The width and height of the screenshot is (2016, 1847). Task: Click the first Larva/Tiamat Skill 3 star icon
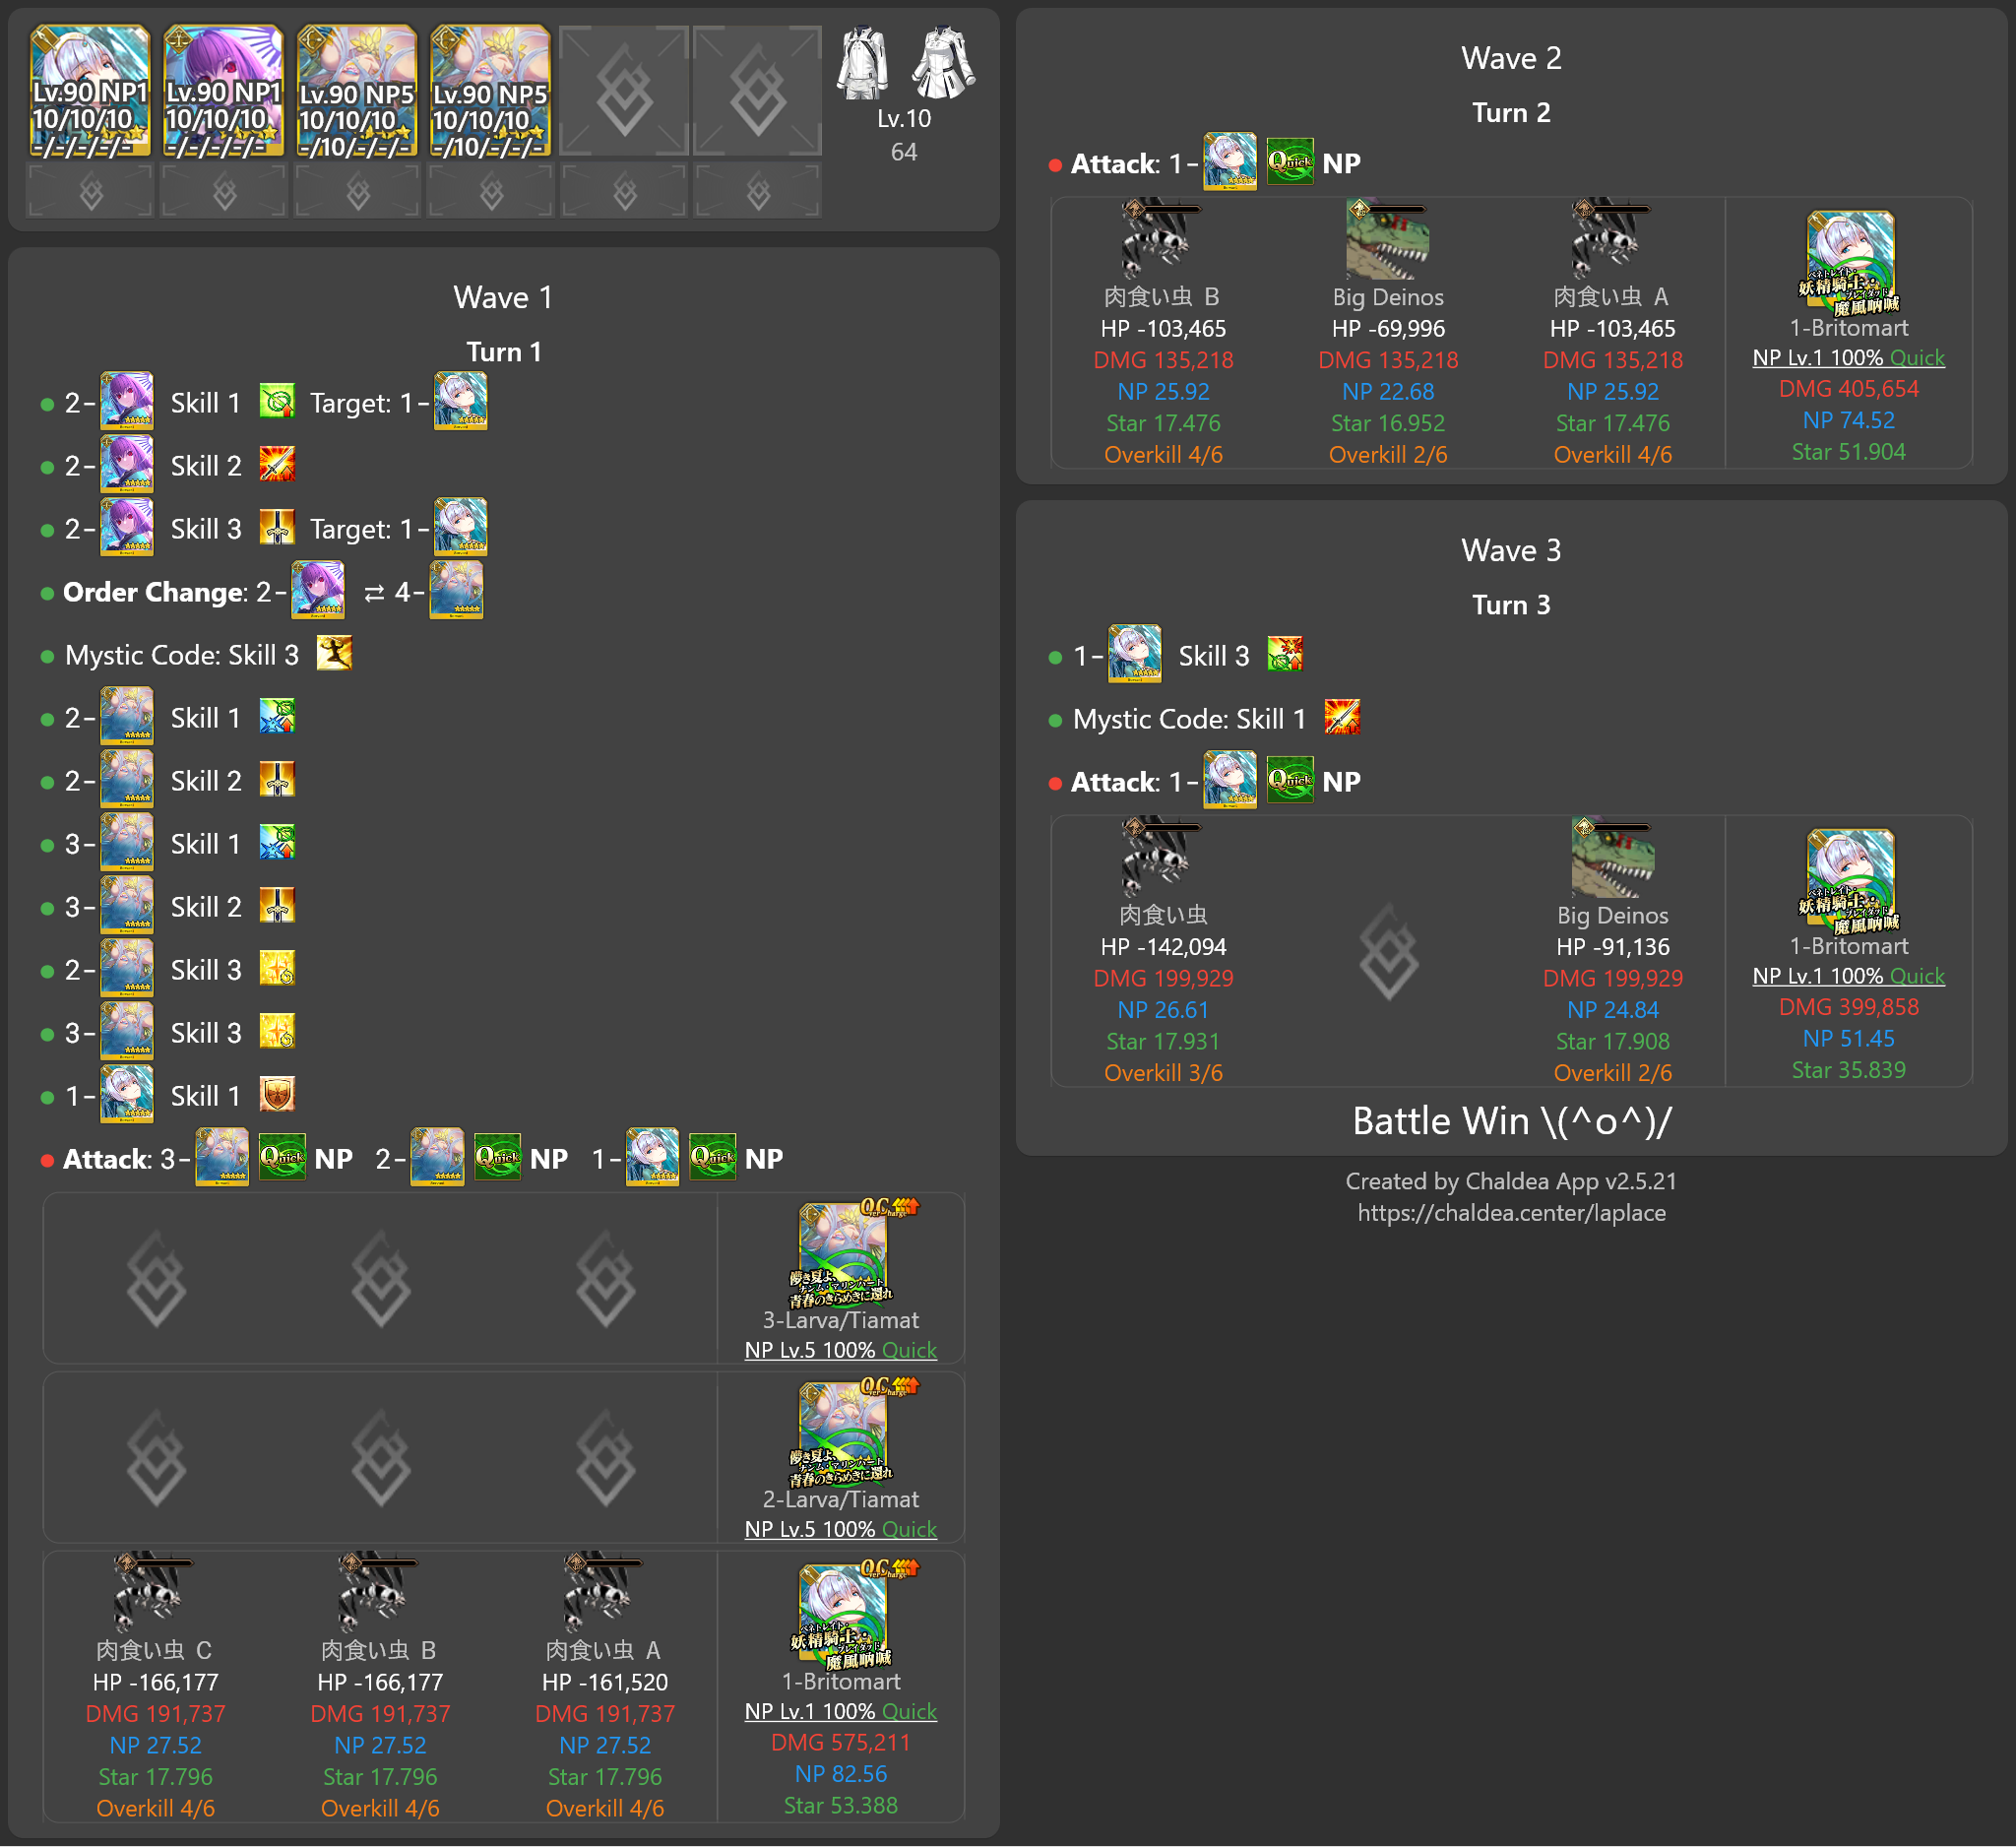pos(277,969)
